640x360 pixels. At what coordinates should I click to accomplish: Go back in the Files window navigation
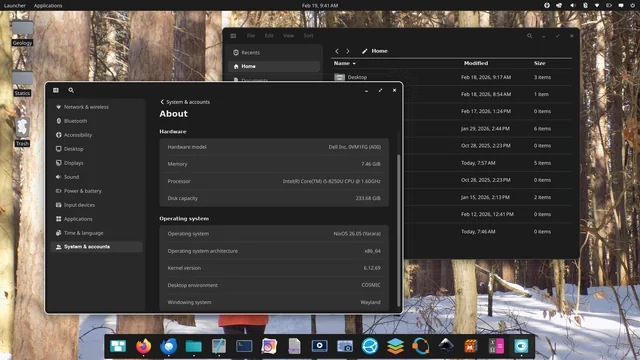(x=337, y=51)
